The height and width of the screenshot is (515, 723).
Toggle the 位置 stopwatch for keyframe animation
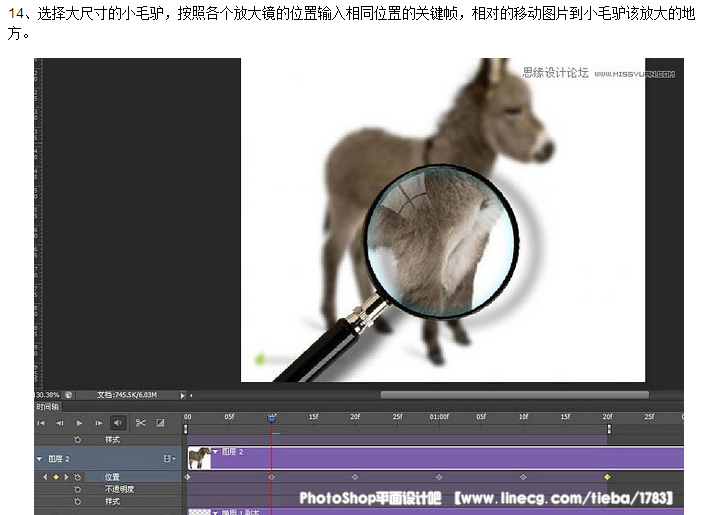click(77, 477)
